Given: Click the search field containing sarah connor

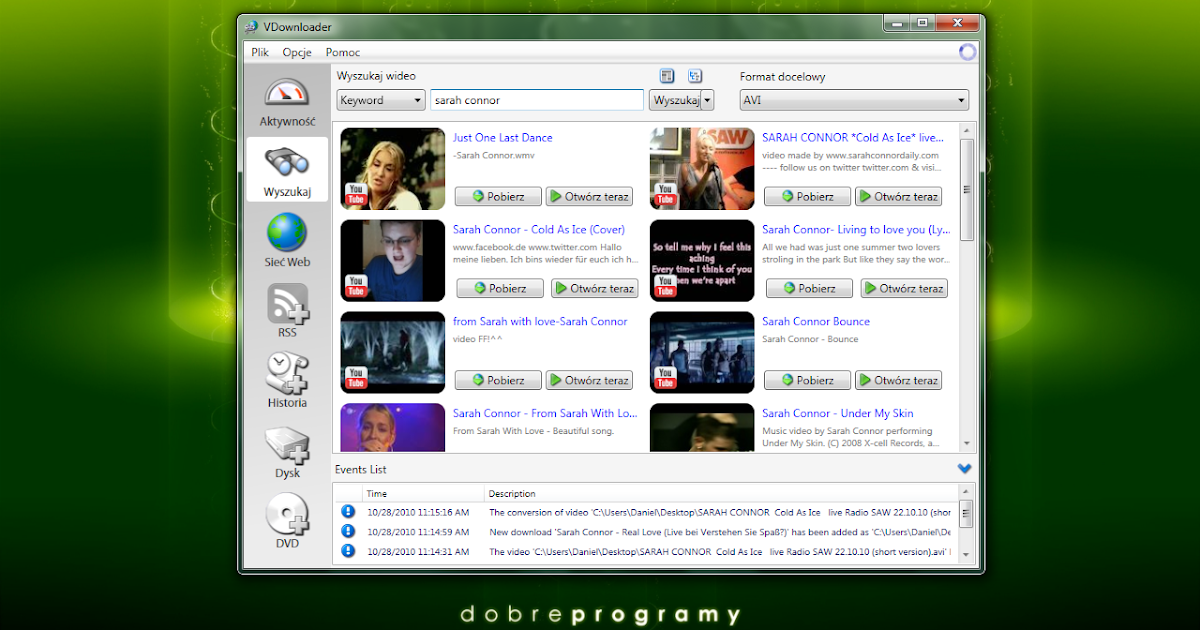Looking at the screenshot, I should pos(537,100).
